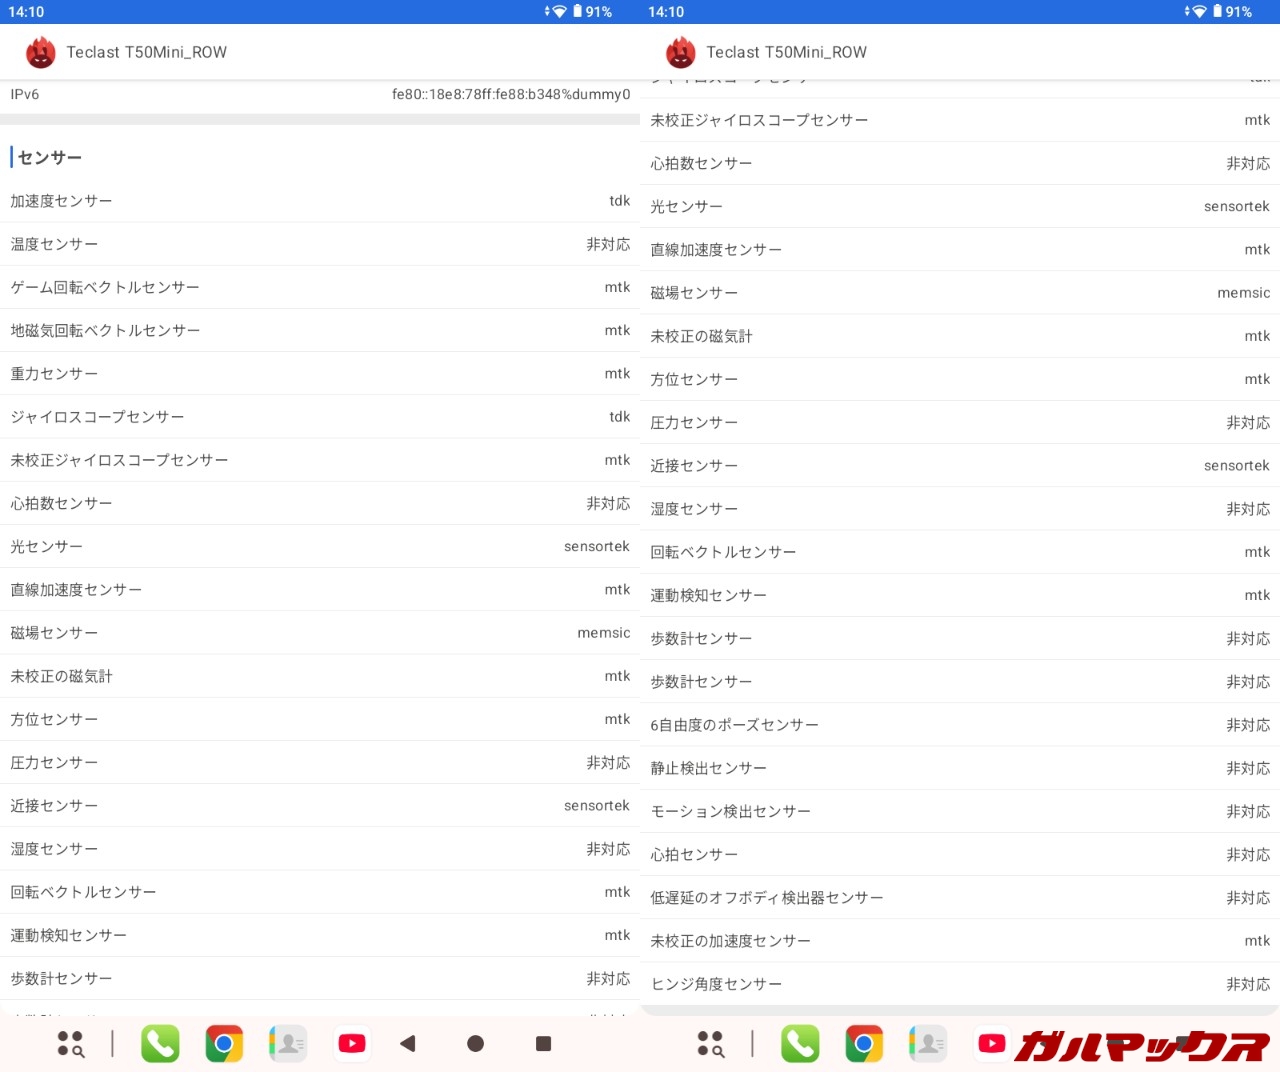
Task: Open the Phone app in the right dock
Action: pyautogui.click(x=800, y=1043)
